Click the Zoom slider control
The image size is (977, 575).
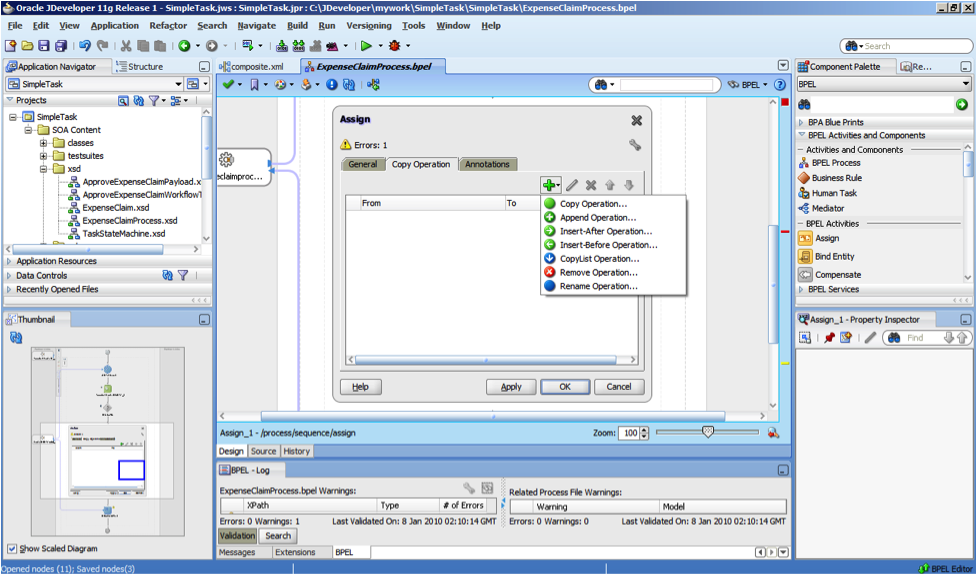pos(708,432)
